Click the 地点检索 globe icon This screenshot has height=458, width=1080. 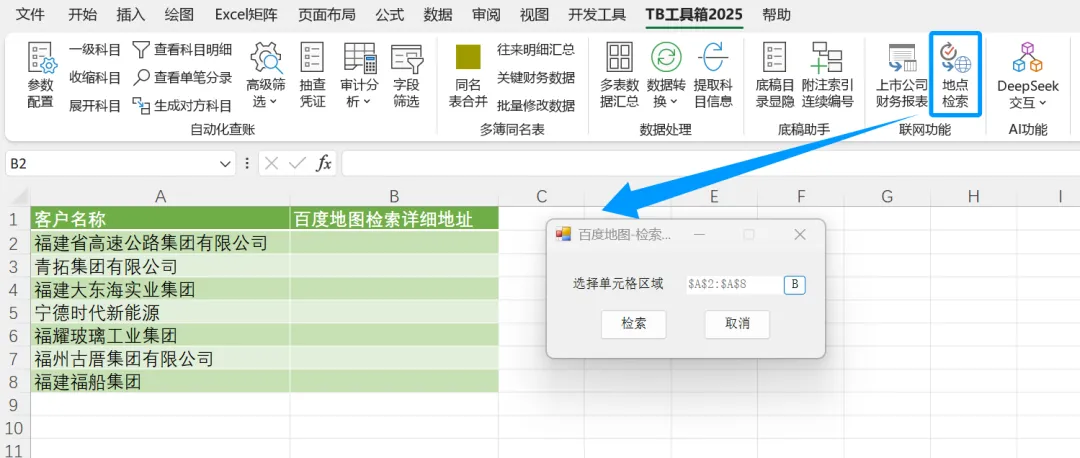955,58
